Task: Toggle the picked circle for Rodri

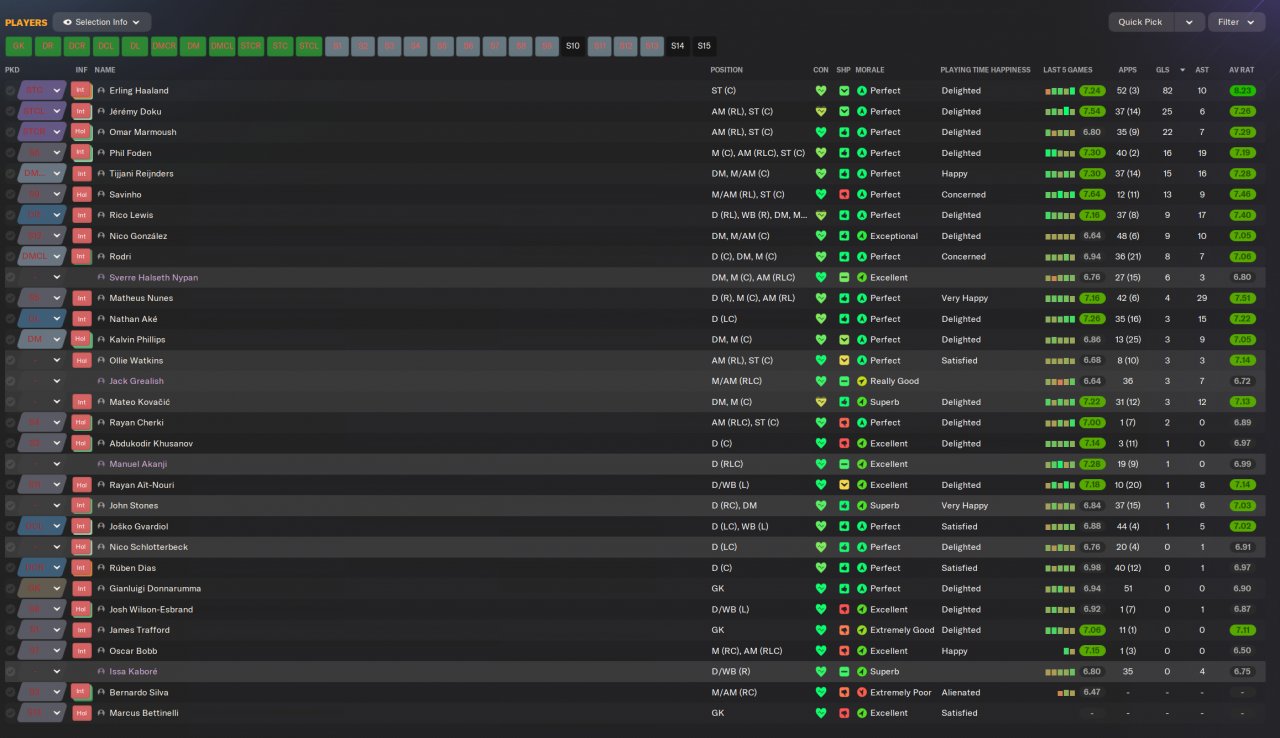Action: coord(10,257)
